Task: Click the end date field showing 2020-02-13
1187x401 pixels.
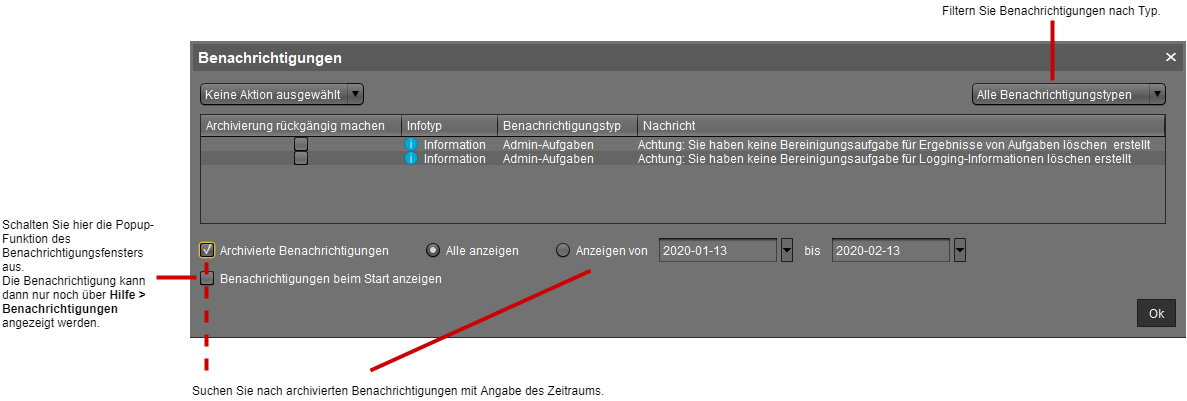Action: [891, 251]
